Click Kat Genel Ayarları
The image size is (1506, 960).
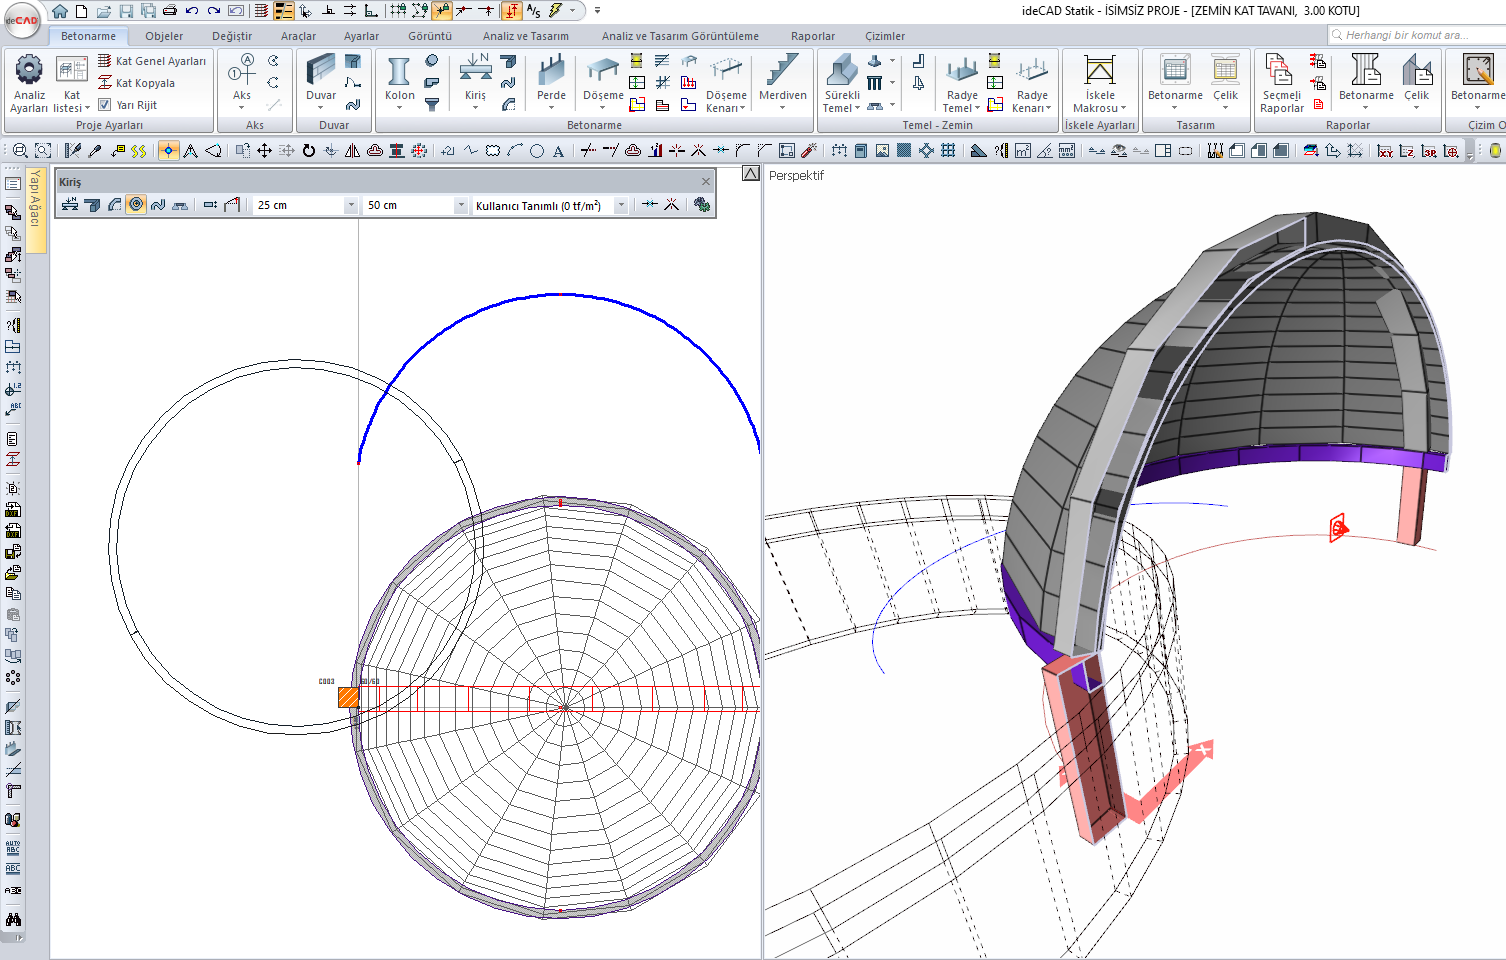(x=152, y=61)
